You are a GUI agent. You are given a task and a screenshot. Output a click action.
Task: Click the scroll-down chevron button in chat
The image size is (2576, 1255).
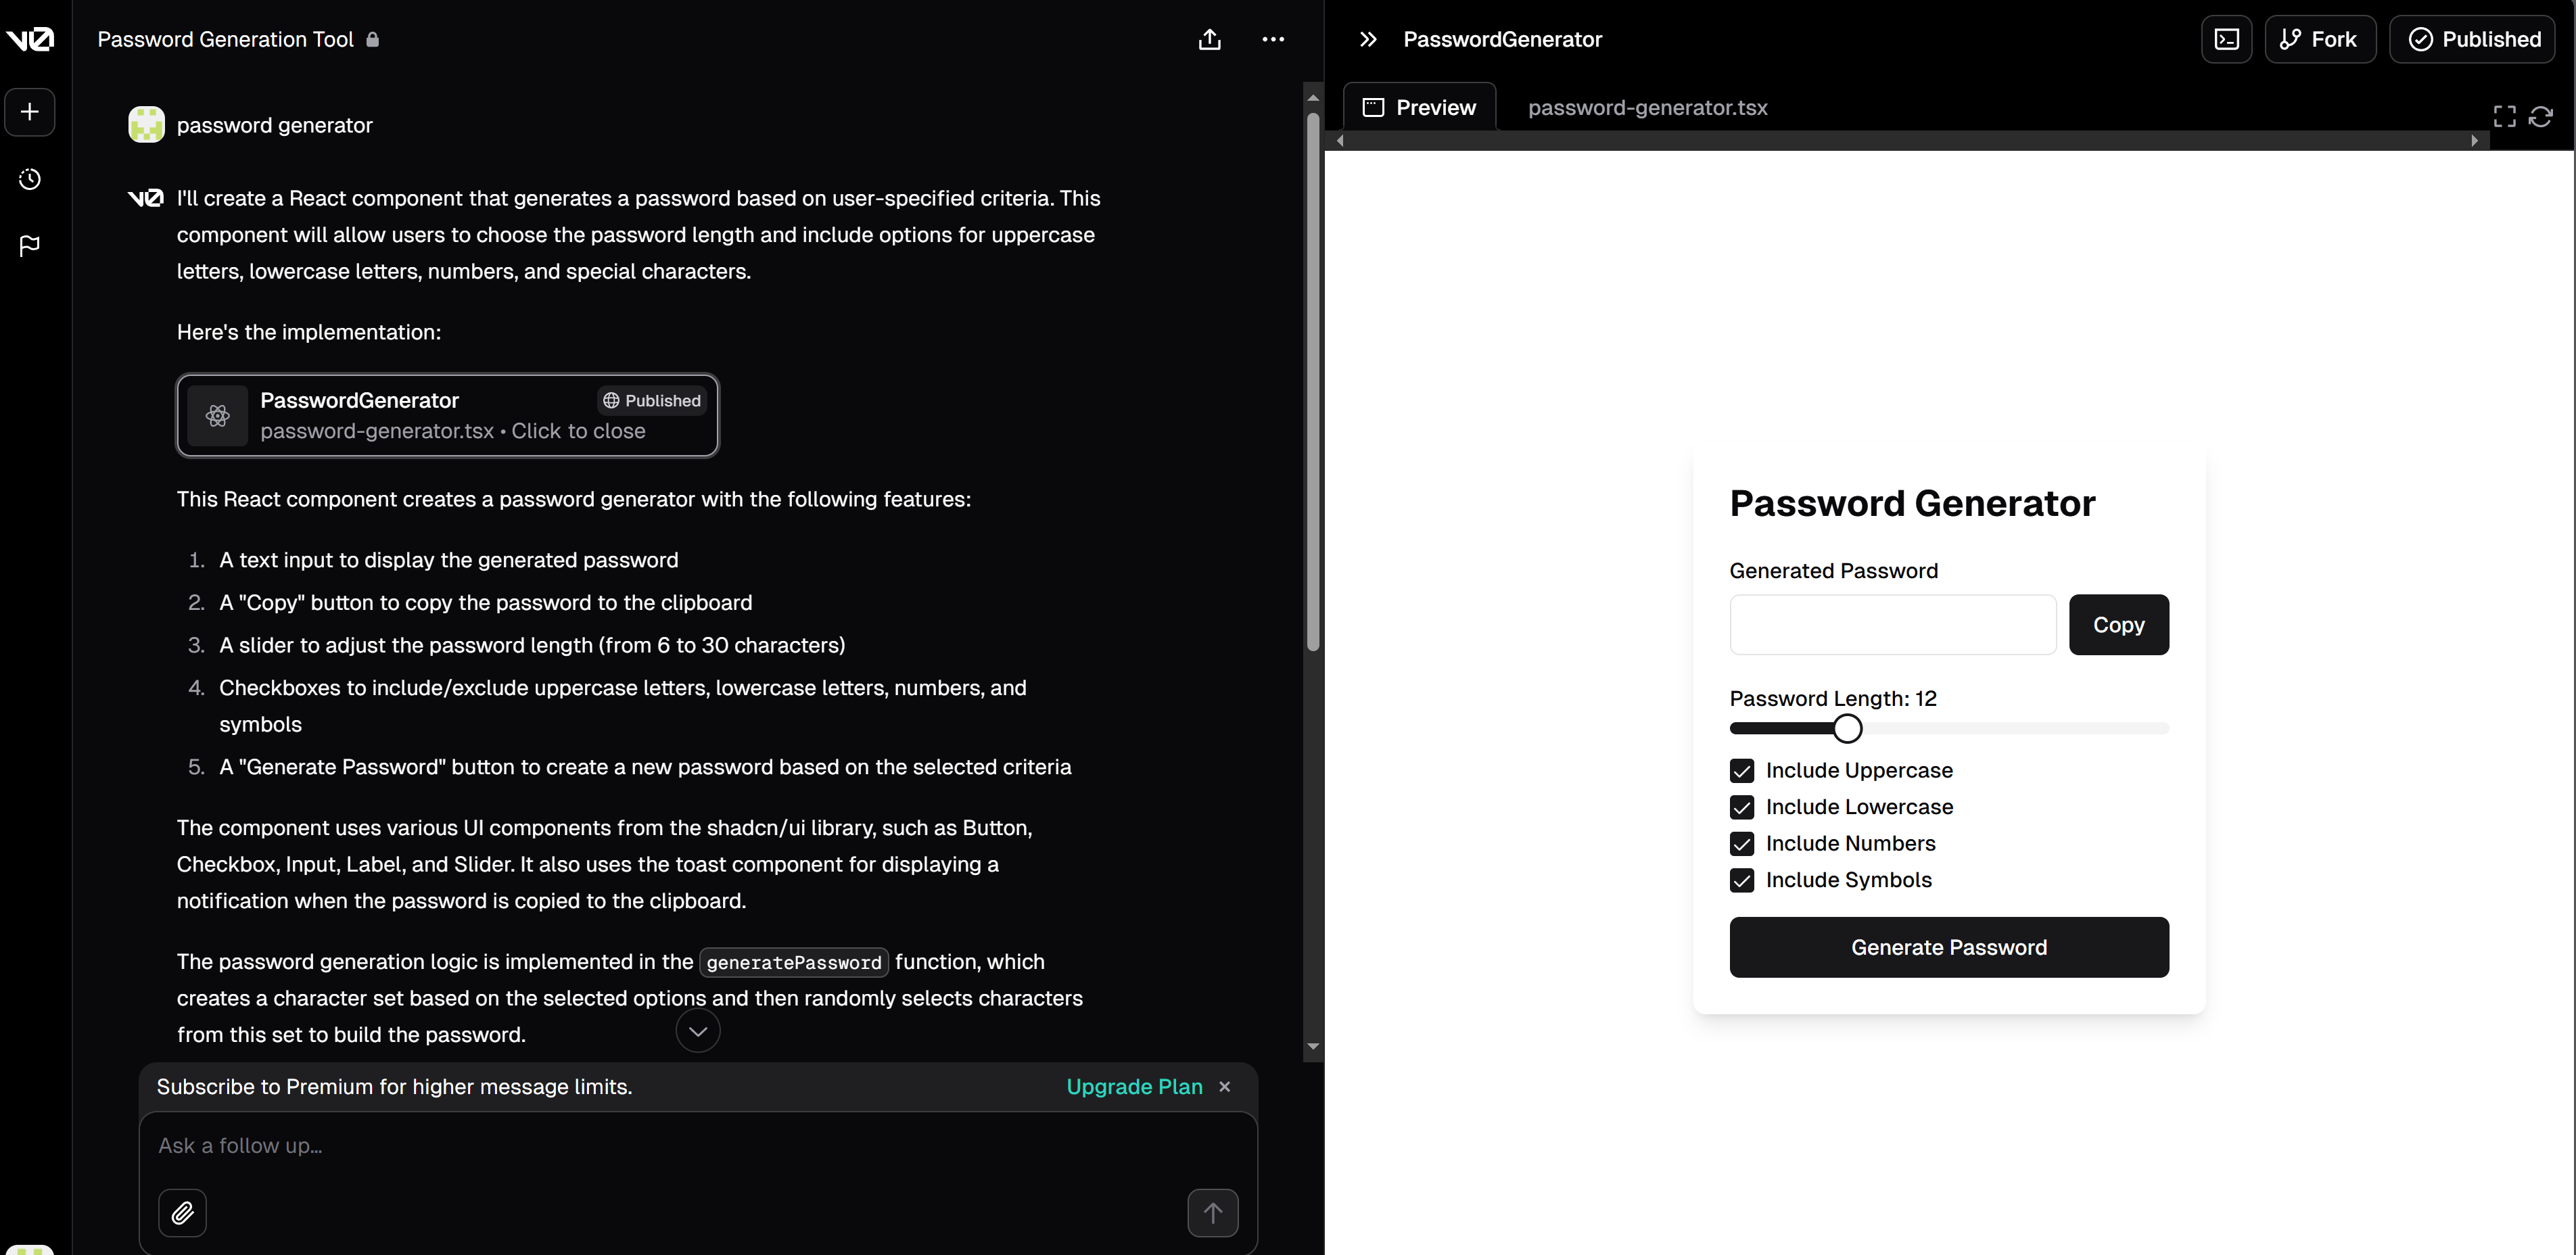697,1031
